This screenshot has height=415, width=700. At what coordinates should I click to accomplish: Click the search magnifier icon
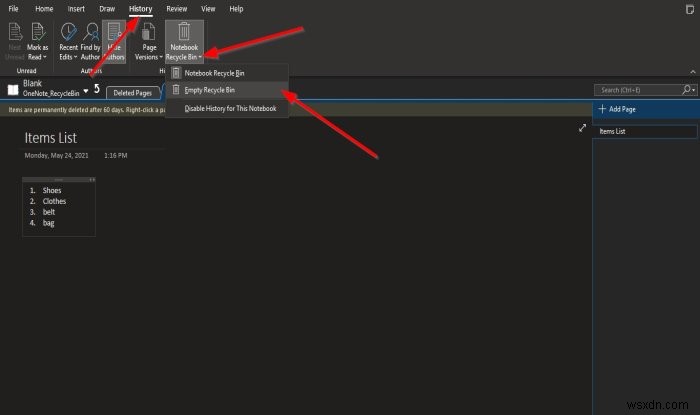[686, 90]
